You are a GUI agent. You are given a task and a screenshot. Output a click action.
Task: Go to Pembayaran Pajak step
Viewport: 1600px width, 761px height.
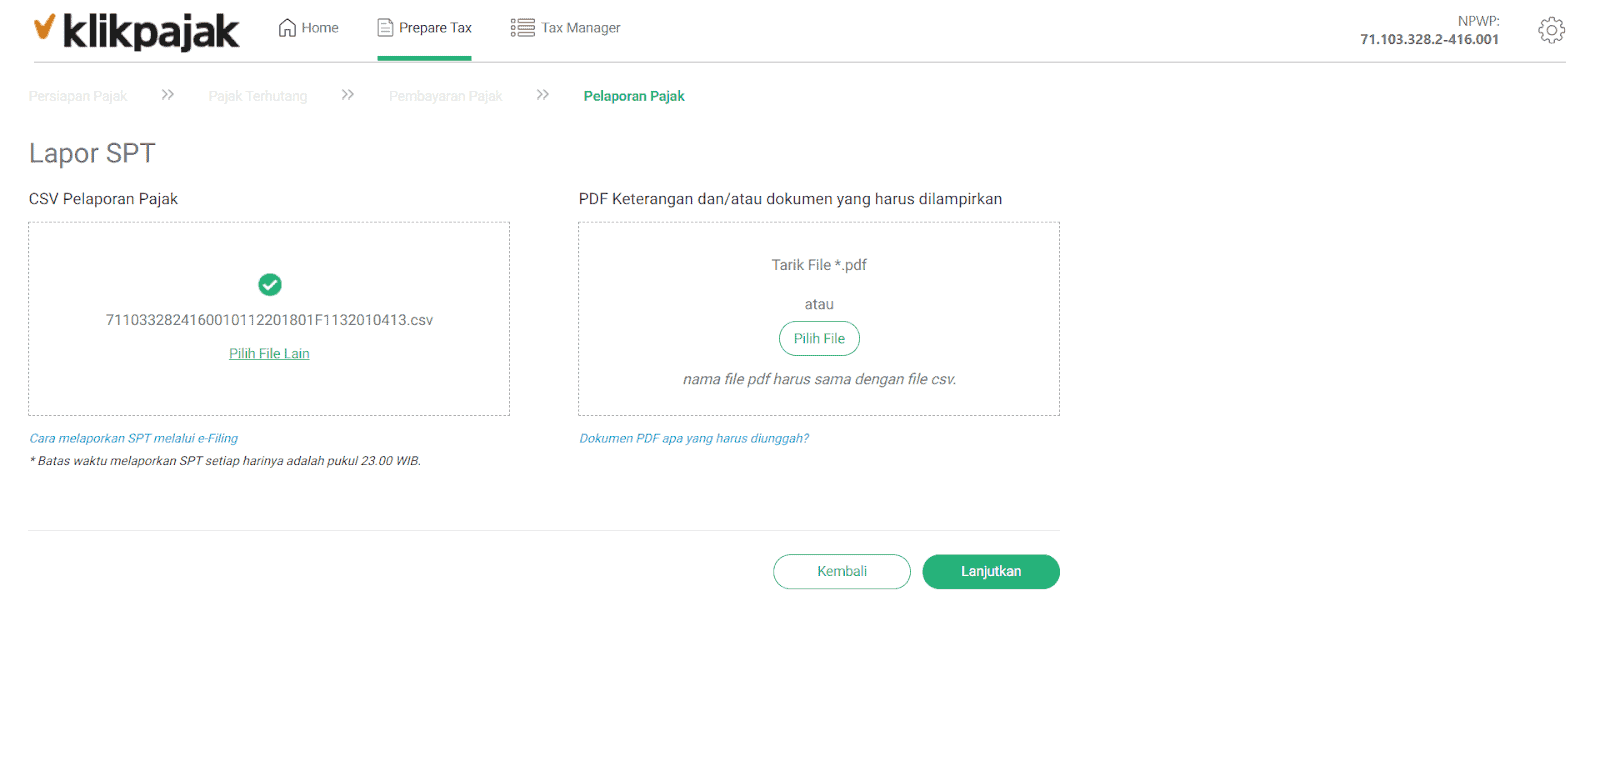point(446,96)
